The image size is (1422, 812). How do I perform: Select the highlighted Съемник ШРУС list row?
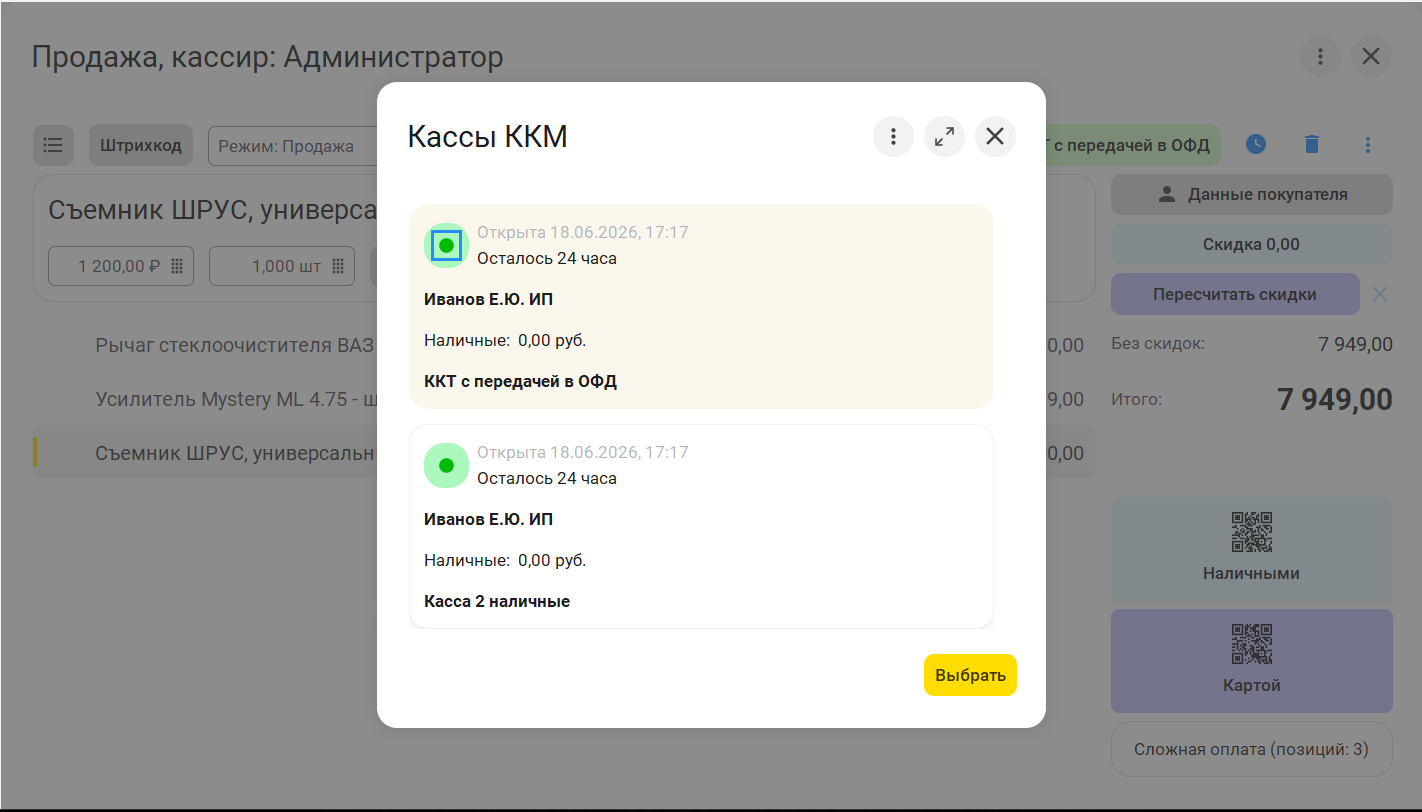pyautogui.click(x=205, y=453)
